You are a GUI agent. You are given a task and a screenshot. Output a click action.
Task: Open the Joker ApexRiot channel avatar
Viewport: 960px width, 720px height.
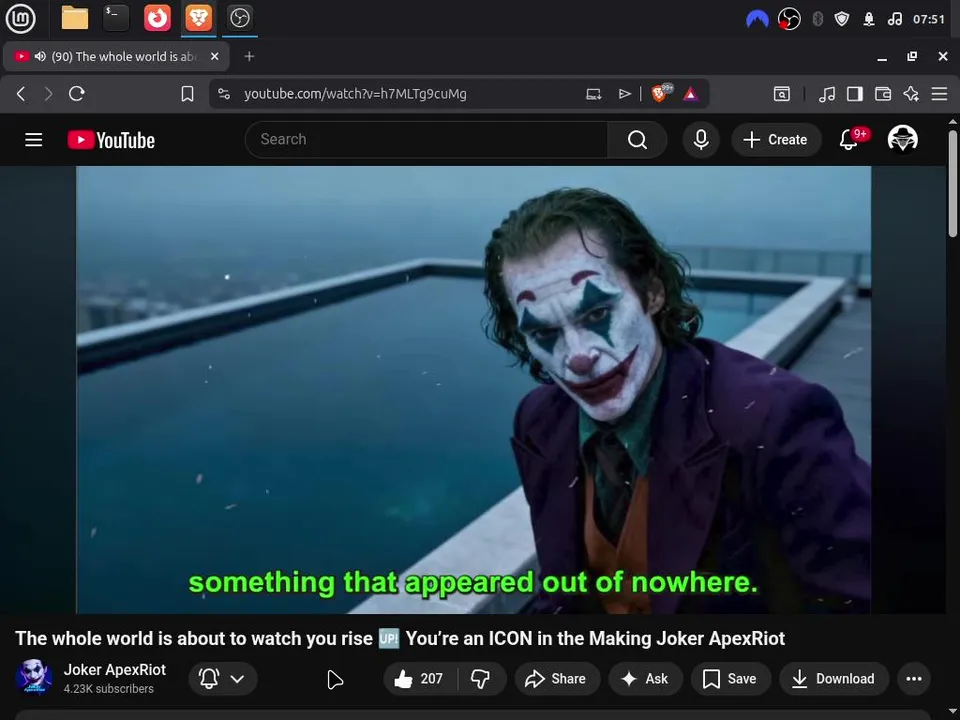pyautogui.click(x=34, y=677)
